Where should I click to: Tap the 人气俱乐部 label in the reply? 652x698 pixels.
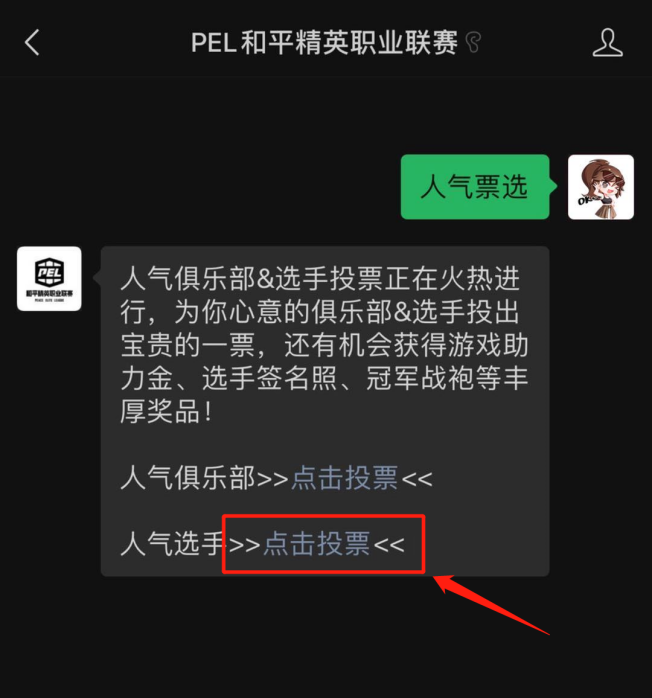188,478
